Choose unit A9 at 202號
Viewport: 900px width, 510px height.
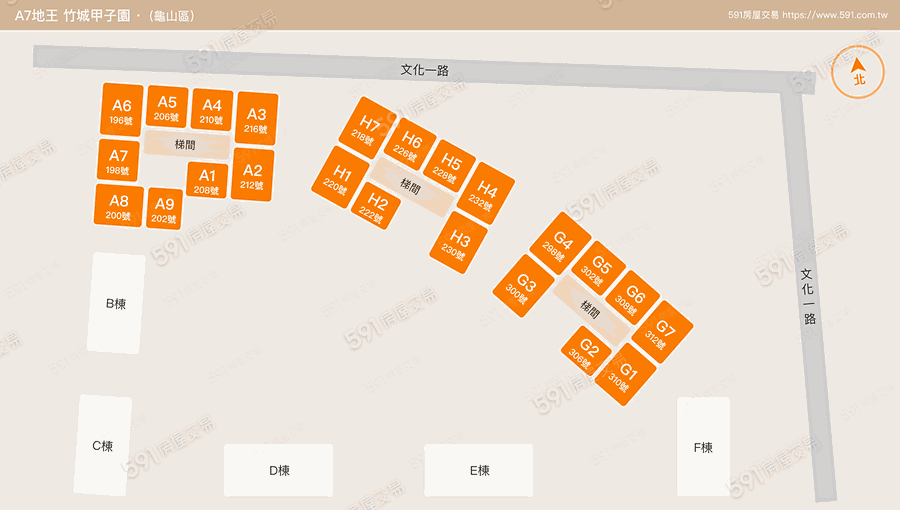point(164,209)
